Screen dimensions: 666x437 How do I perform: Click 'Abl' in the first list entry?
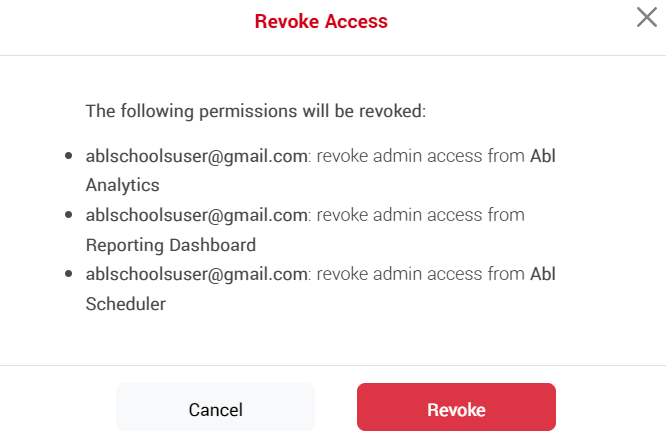coord(542,155)
